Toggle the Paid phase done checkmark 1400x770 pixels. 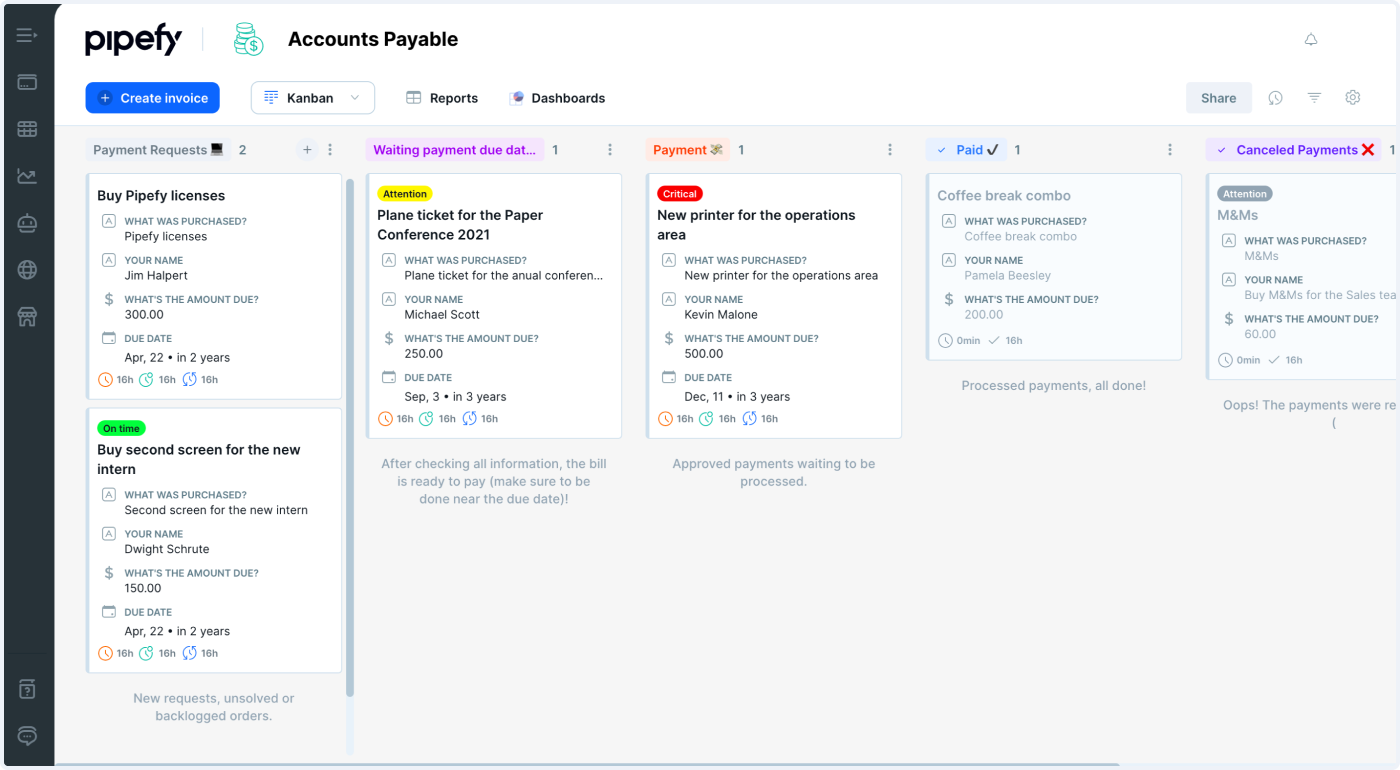click(x=941, y=150)
